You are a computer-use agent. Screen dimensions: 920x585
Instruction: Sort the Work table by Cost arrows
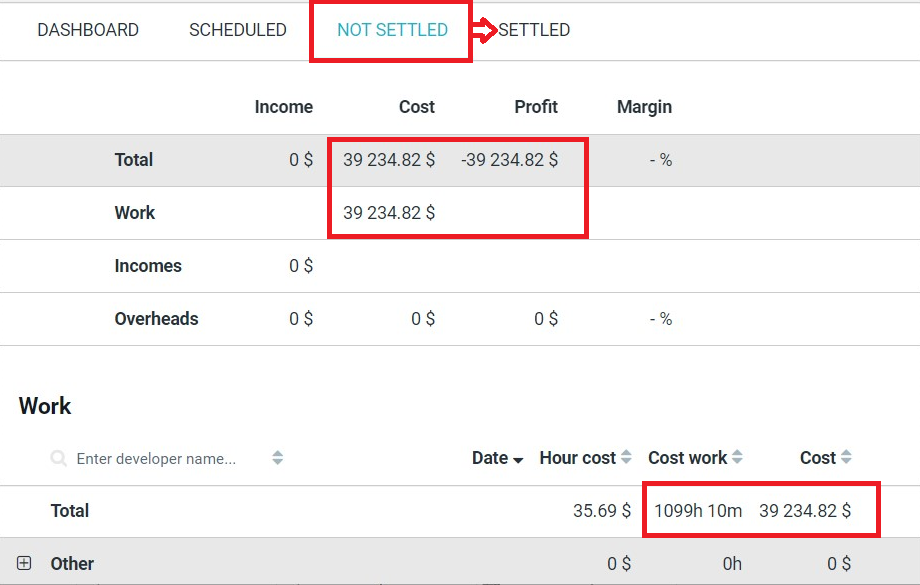coord(845,456)
